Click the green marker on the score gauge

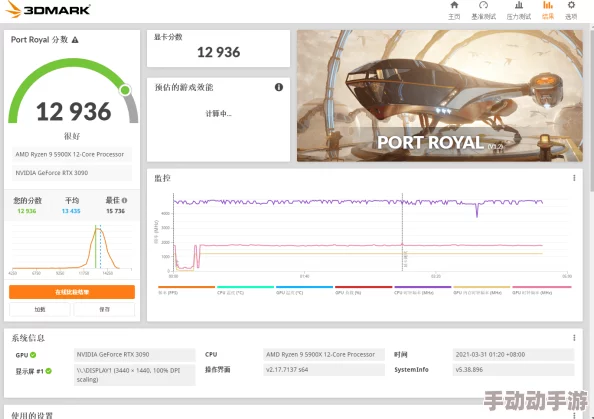coord(125,90)
